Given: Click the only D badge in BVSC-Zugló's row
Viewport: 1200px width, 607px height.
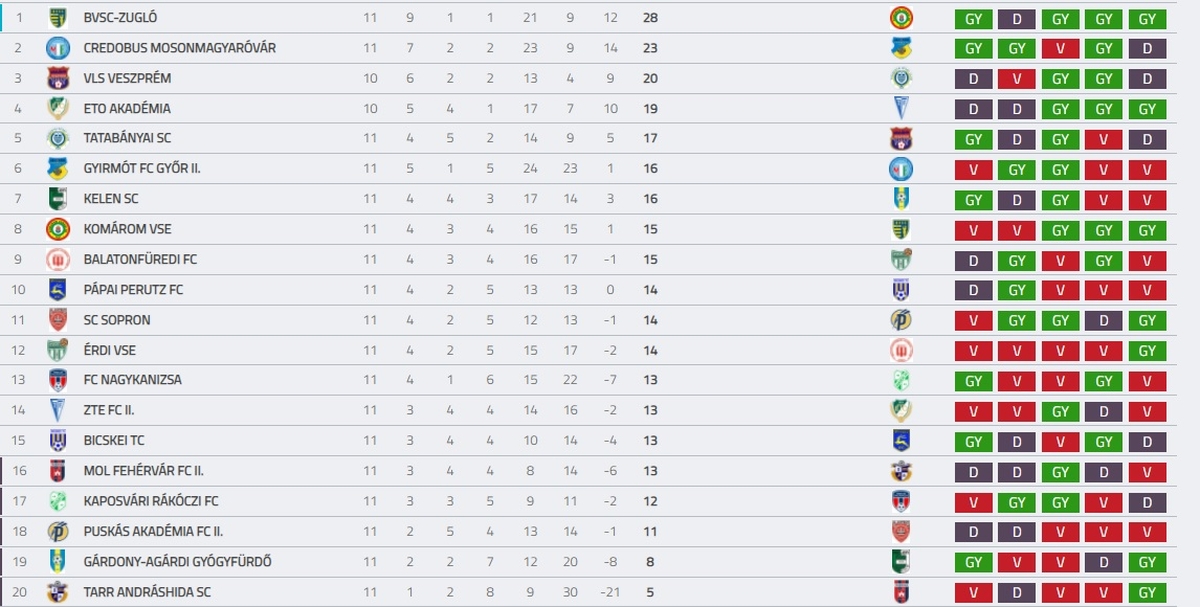Looking at the screenshot, I should click(x=1017, y=18).
